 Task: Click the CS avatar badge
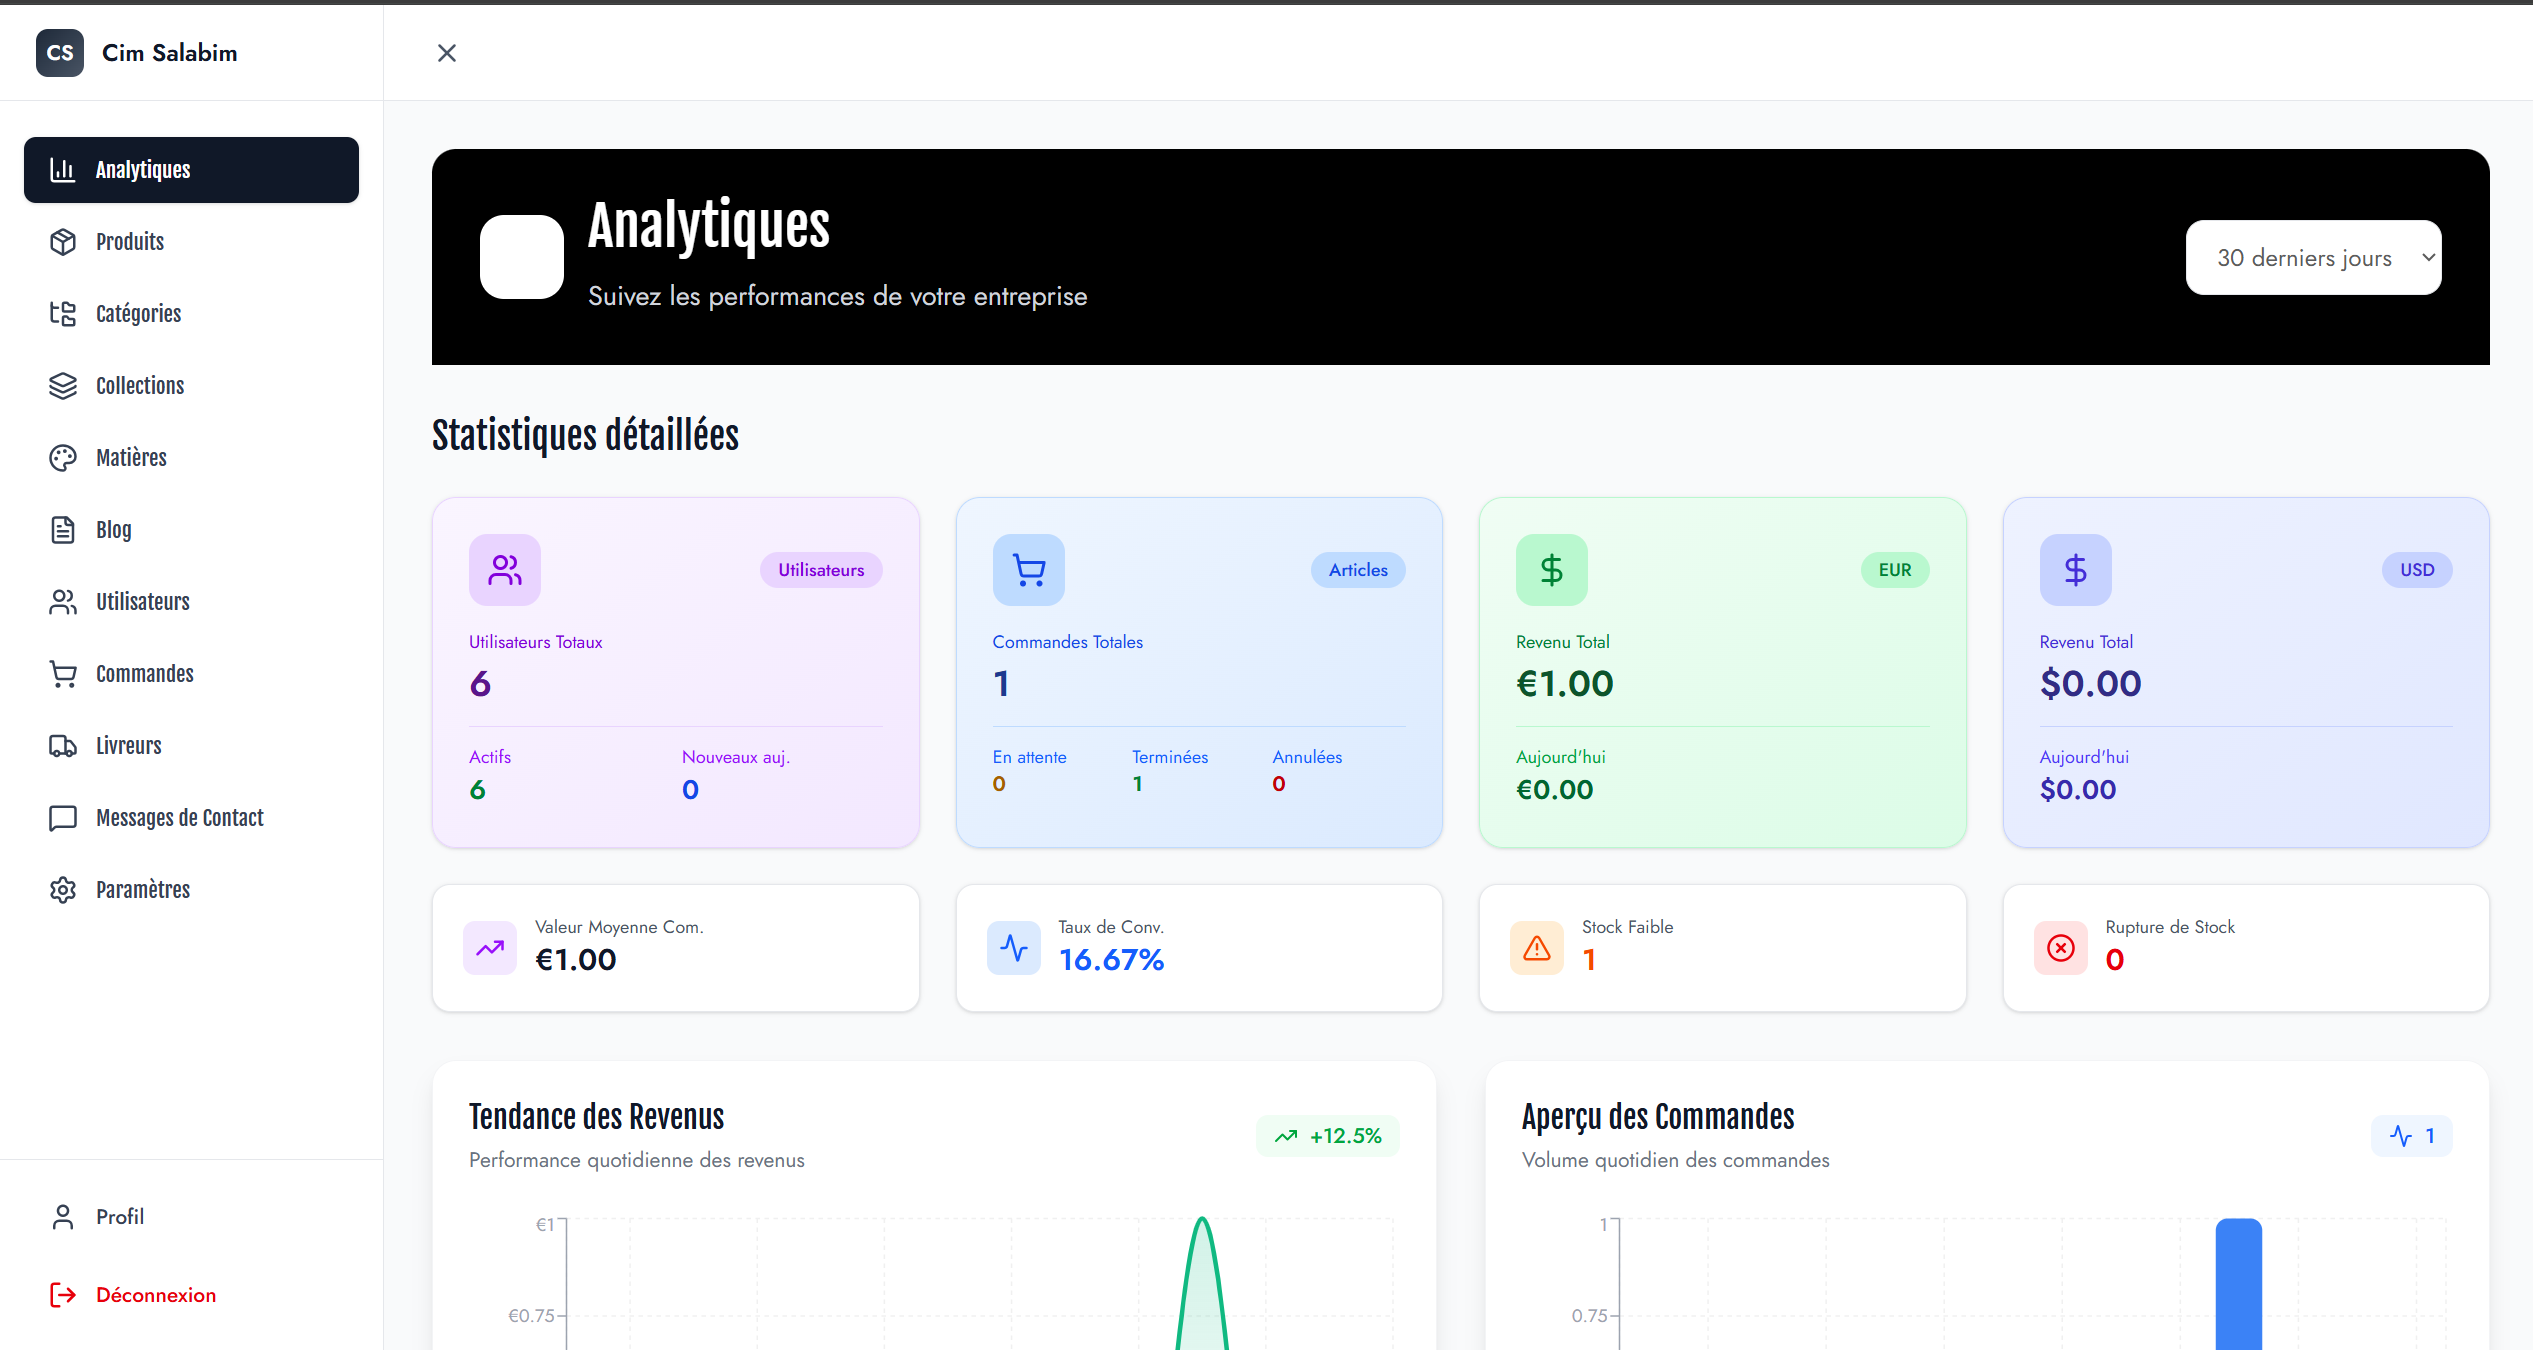(60, 53)
